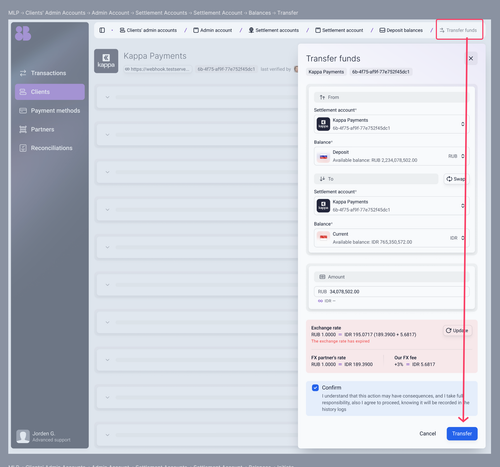500x467 pixels.
Task: Update the expired exchange rate
Action: pyautogui.click(x=457, y=330)
